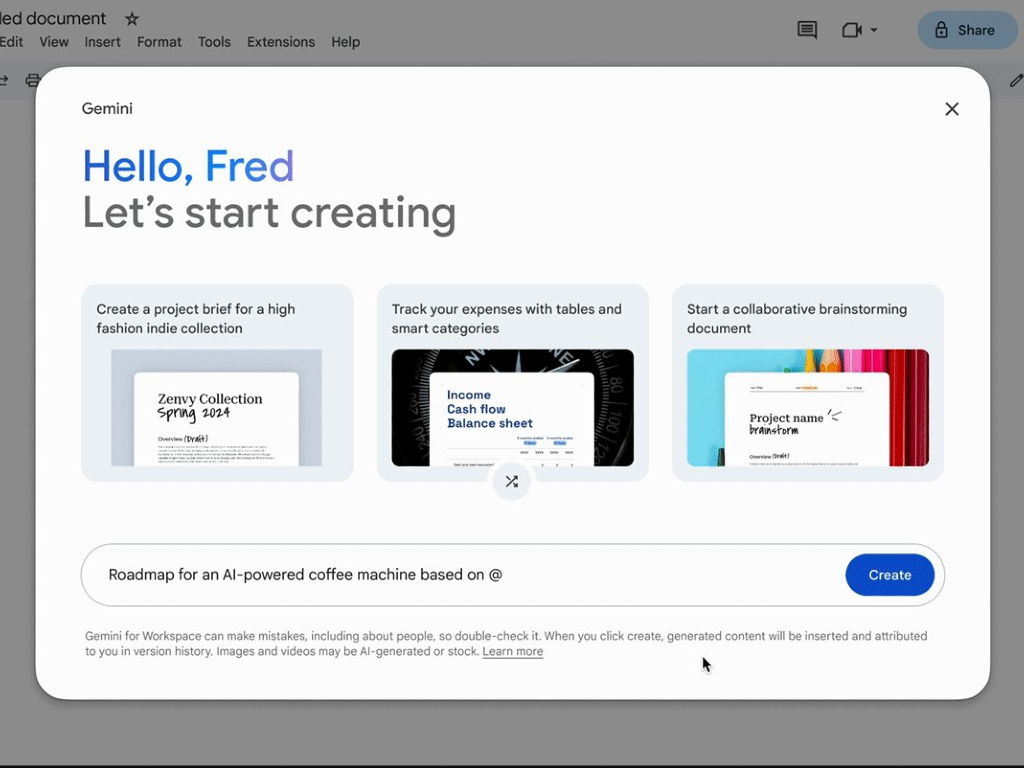The width and height of the screenshot is (1024, 768).
Task: Open the comment history icon
Action: pyautogui.click(x=807, y=30)
